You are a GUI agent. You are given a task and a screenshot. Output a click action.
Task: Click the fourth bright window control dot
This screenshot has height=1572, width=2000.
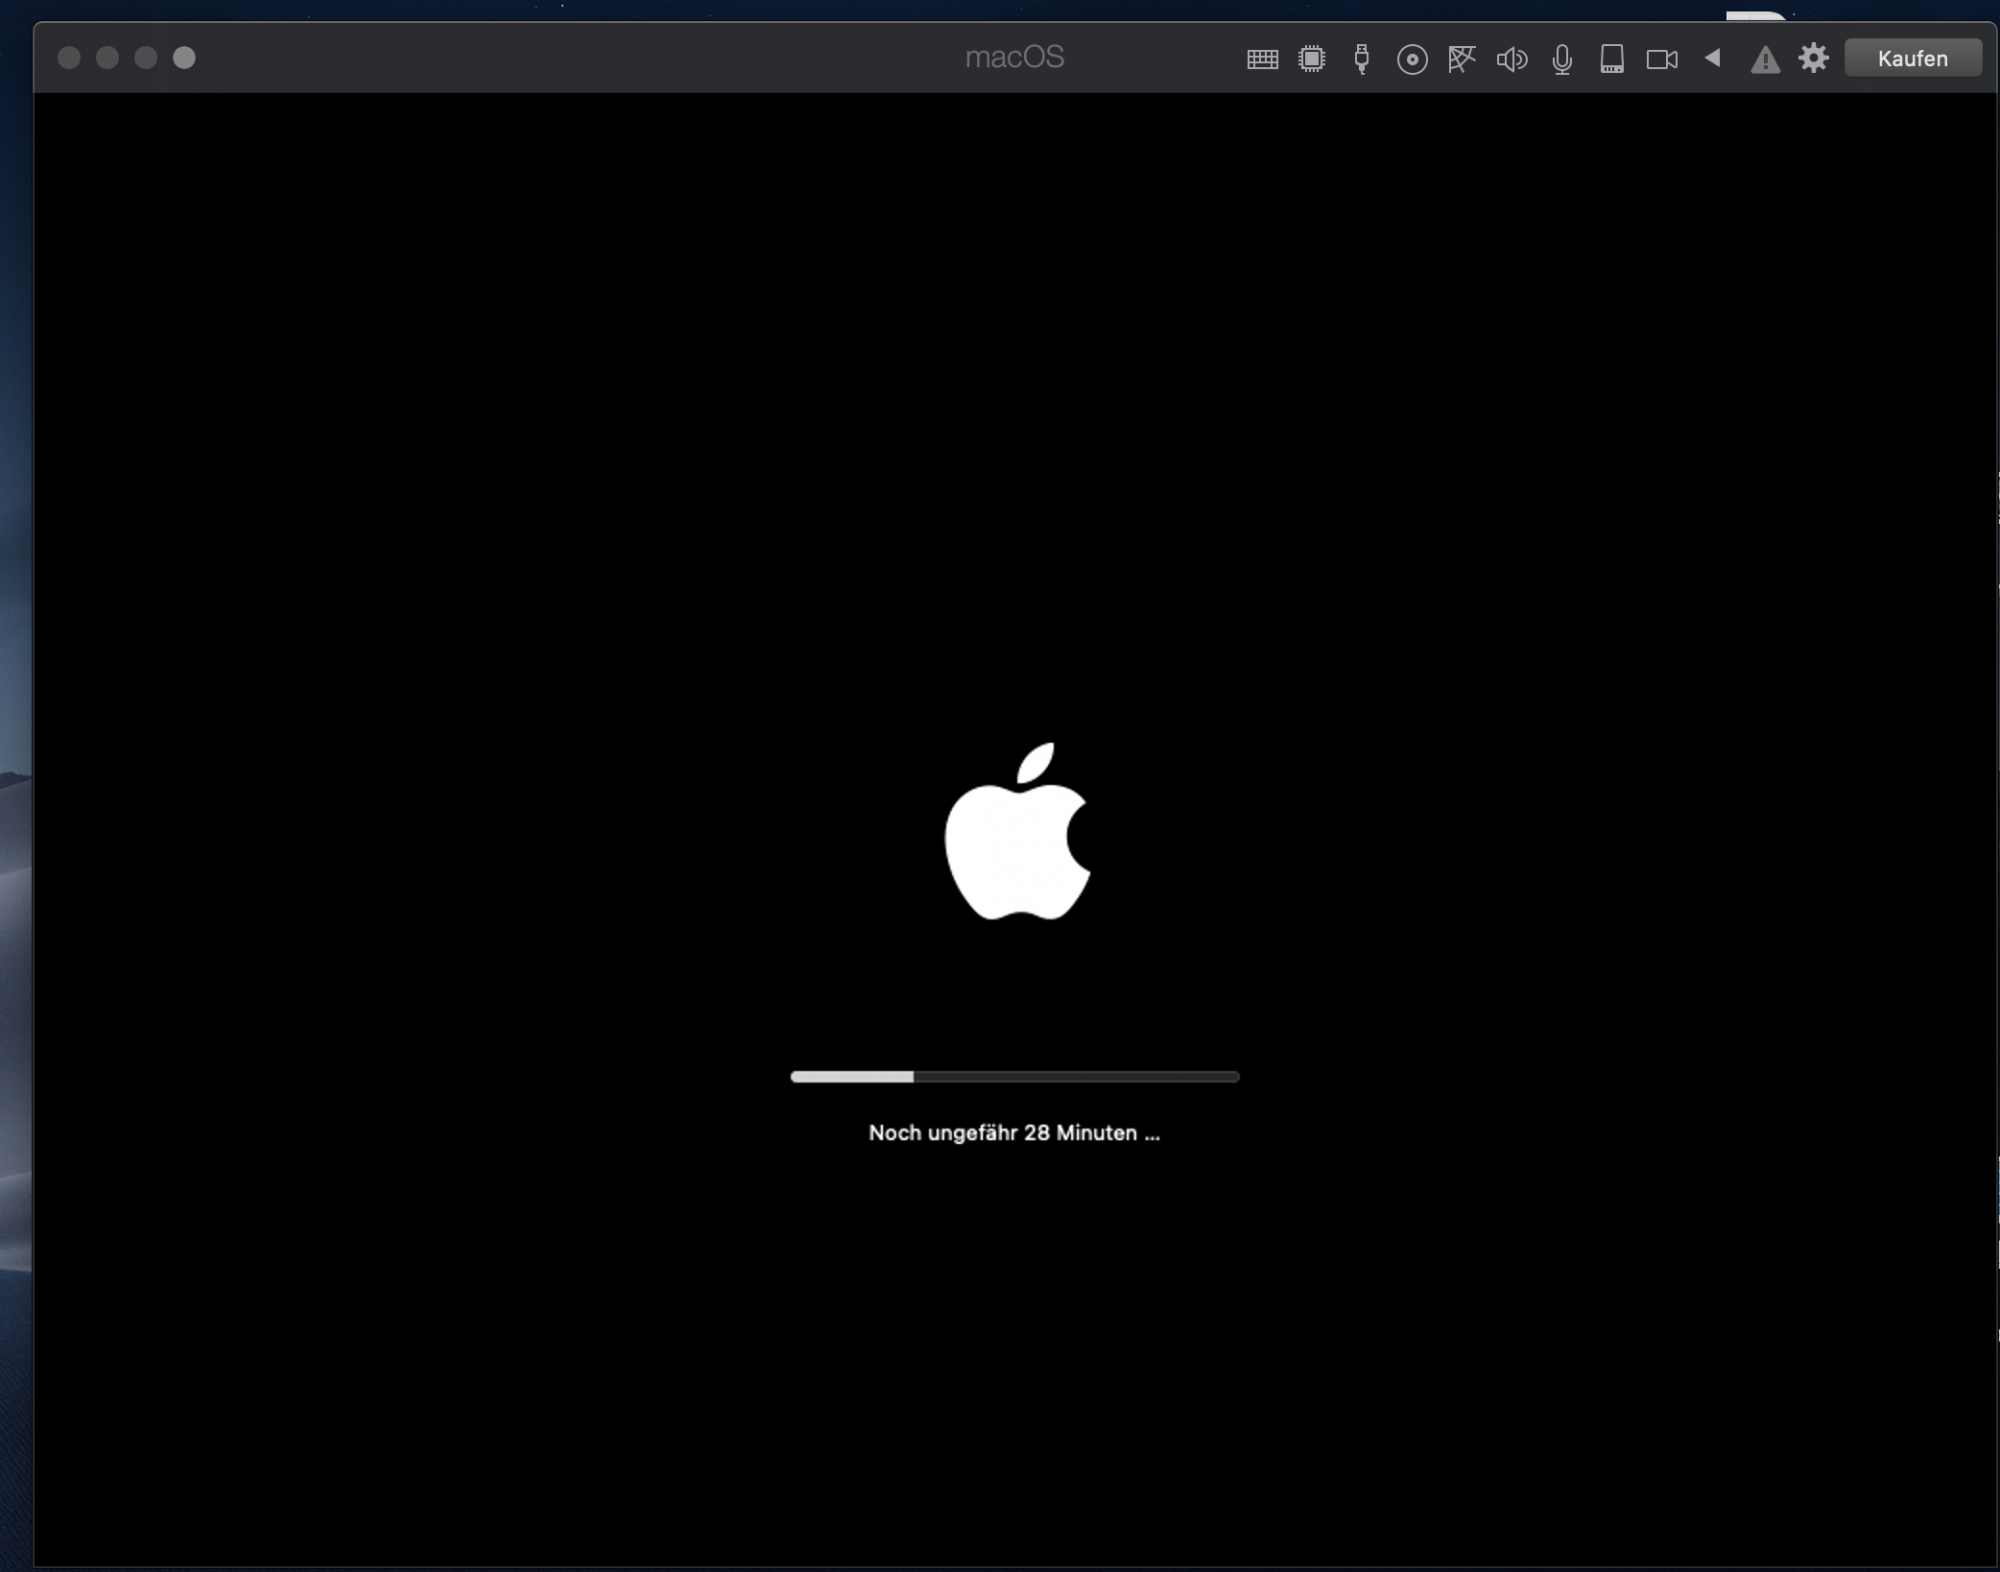(x=184, y=58)
